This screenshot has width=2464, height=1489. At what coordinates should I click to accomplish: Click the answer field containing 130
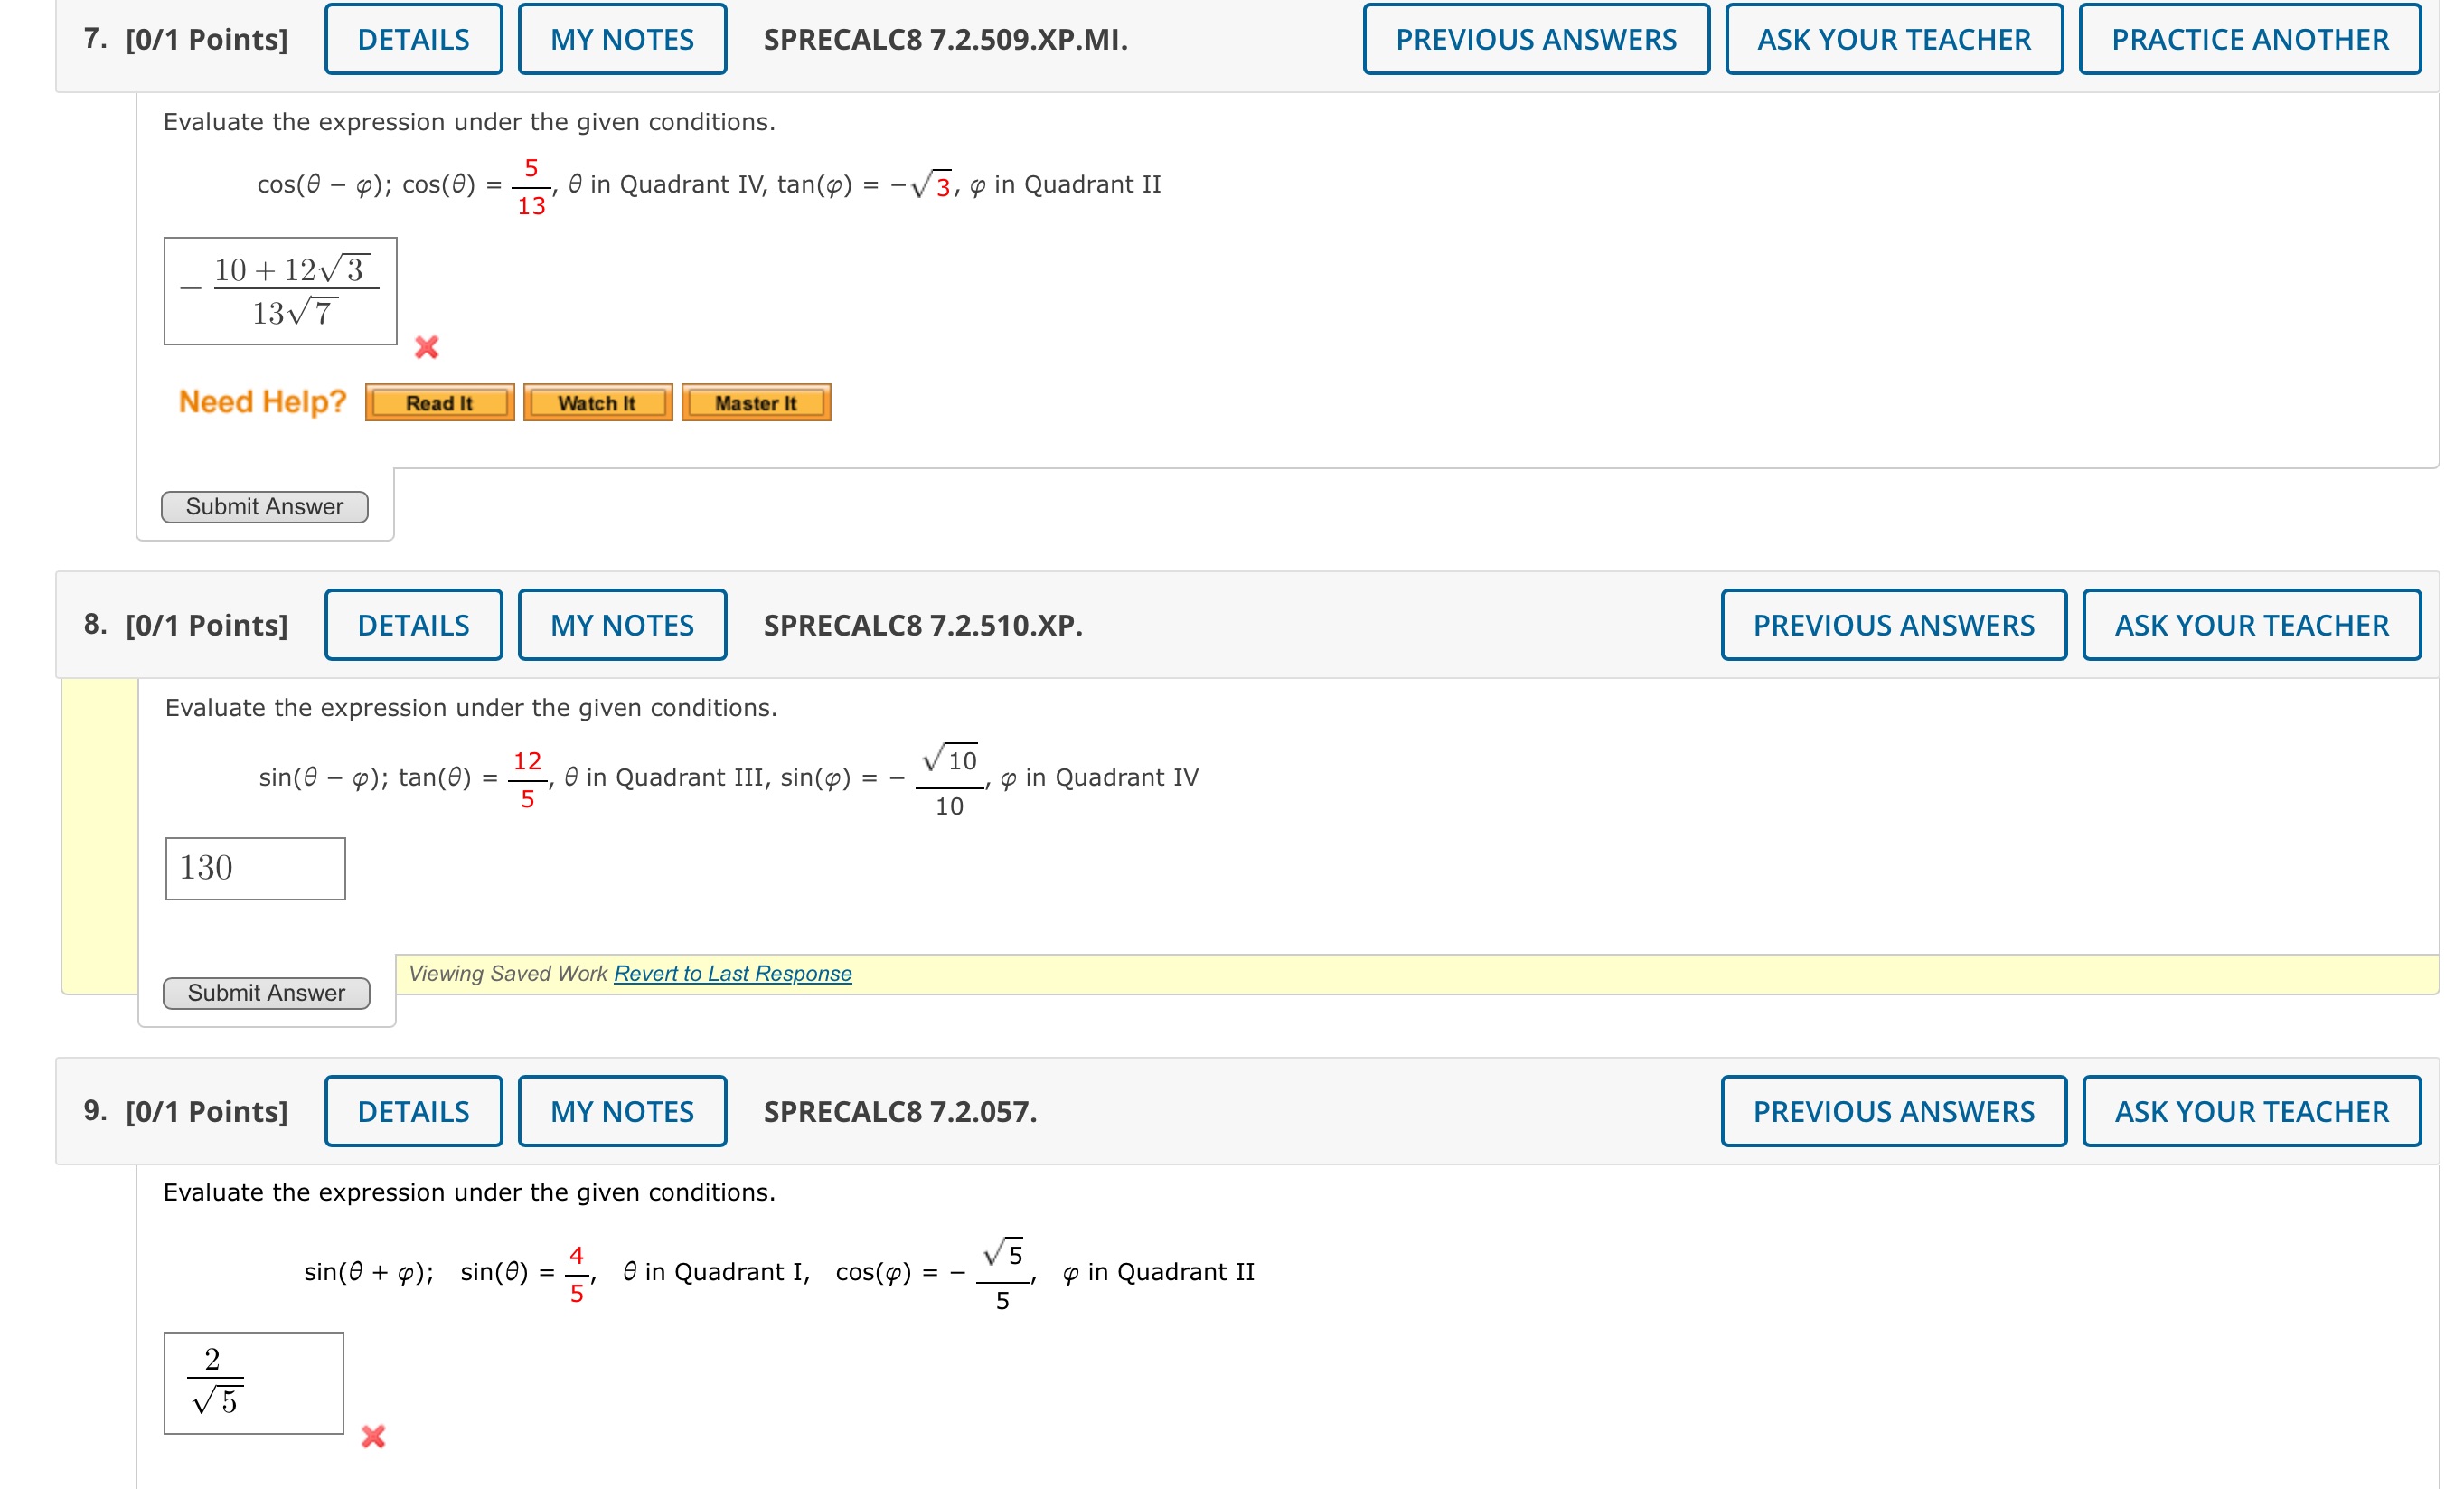[255, 868]
